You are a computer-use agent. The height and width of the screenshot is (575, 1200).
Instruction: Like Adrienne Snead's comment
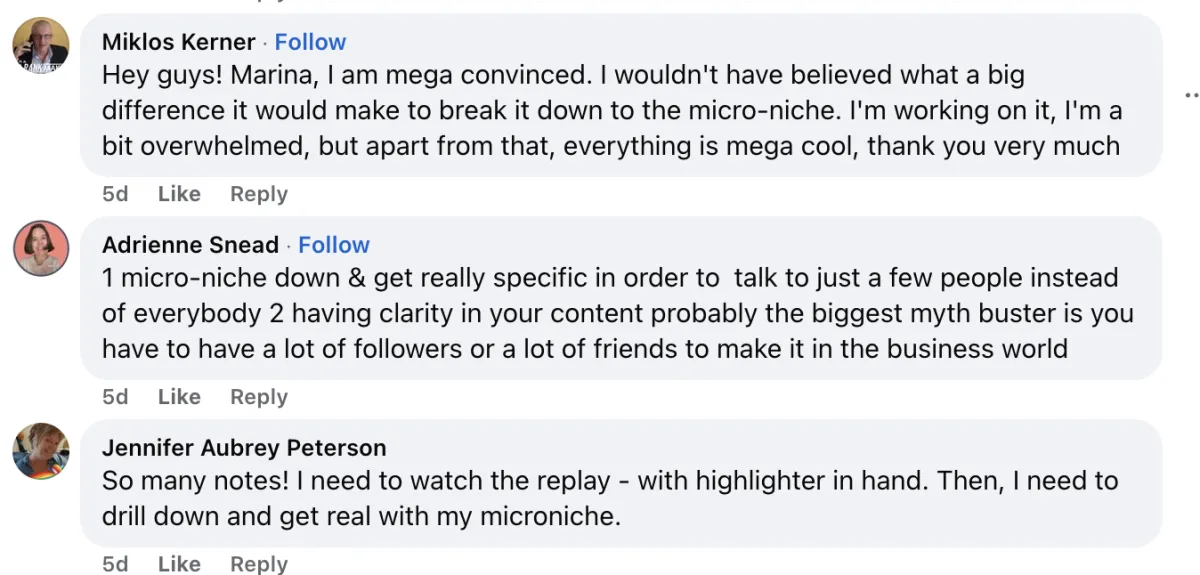tap(179, 397)
